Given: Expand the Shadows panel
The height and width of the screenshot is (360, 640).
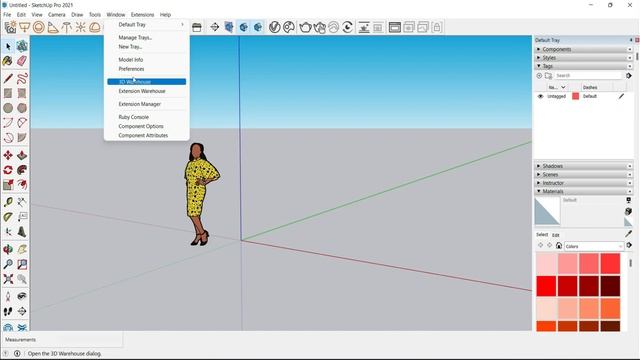Looking at the screenshot, I should (584, 166).
